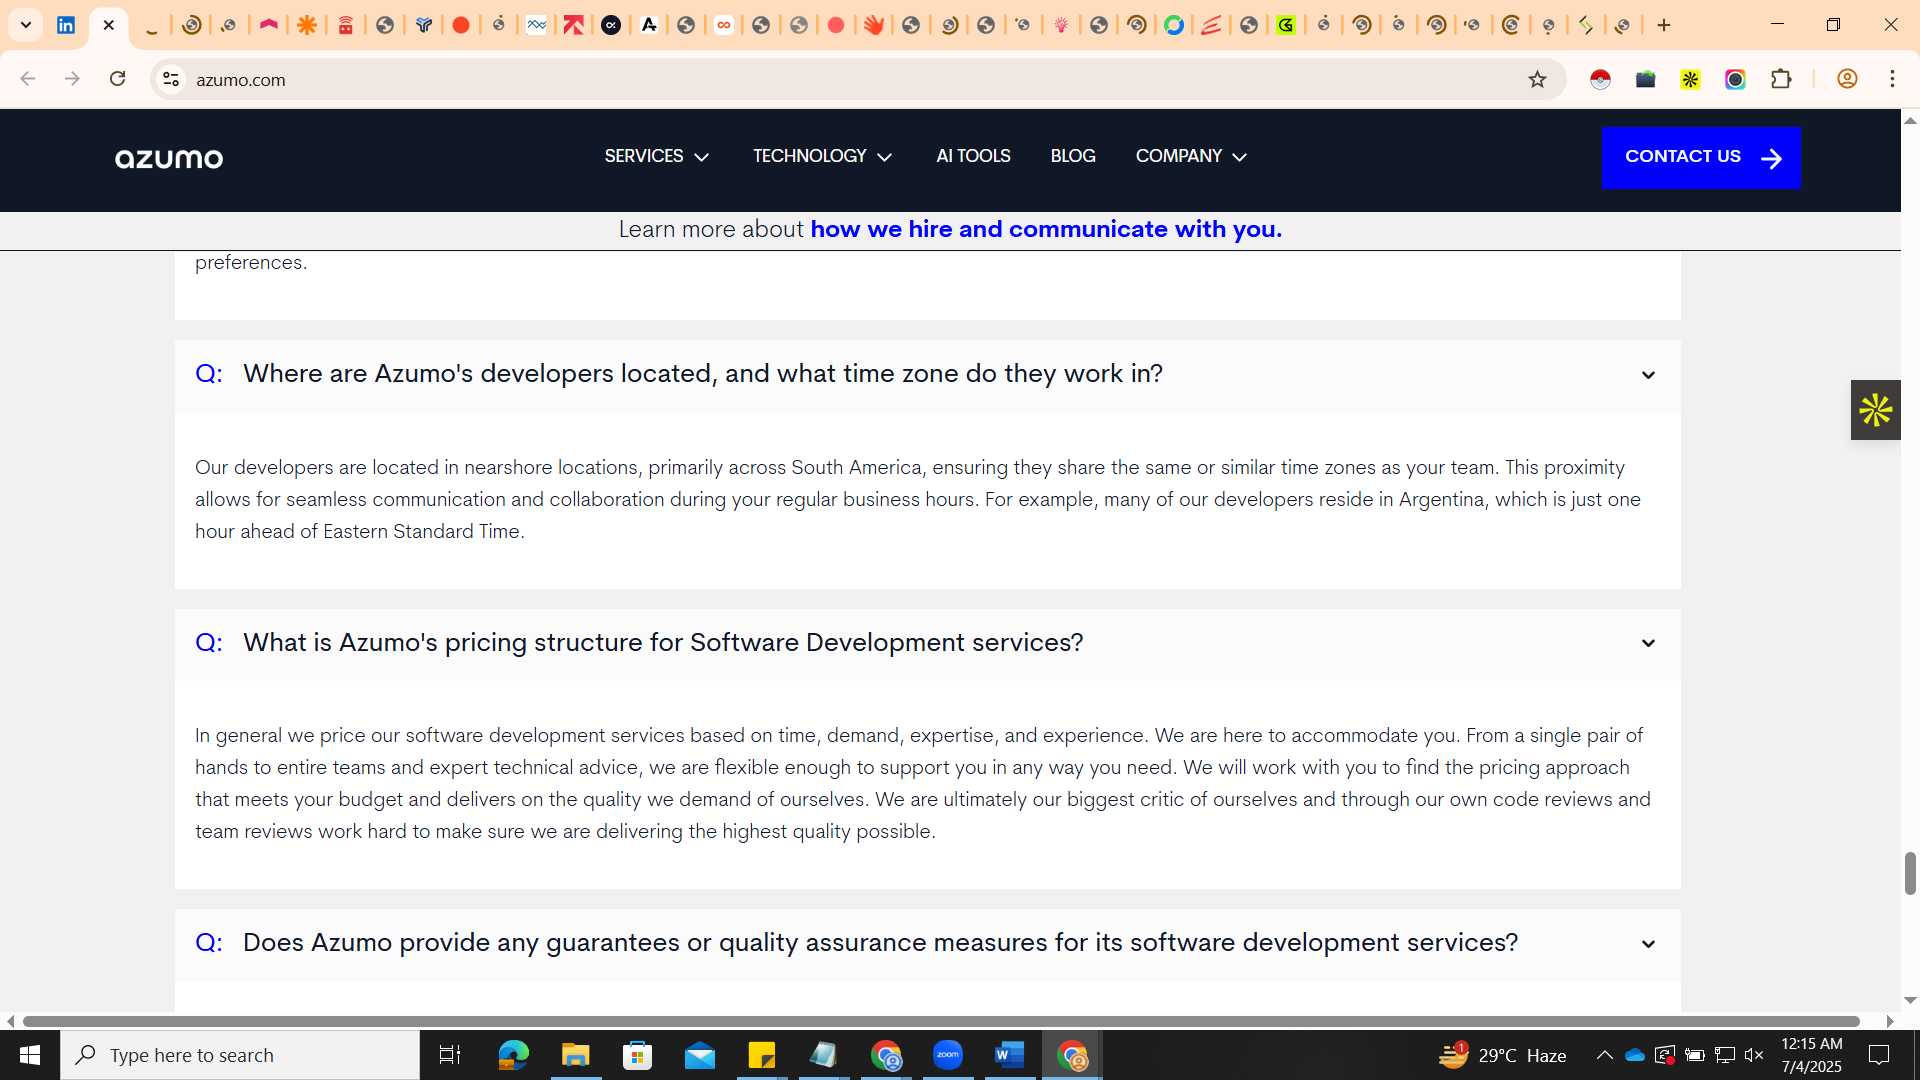Open the notification center icon
The height and width of the screenshot is (1080, 1920).
click(x=1879, y=1055)
